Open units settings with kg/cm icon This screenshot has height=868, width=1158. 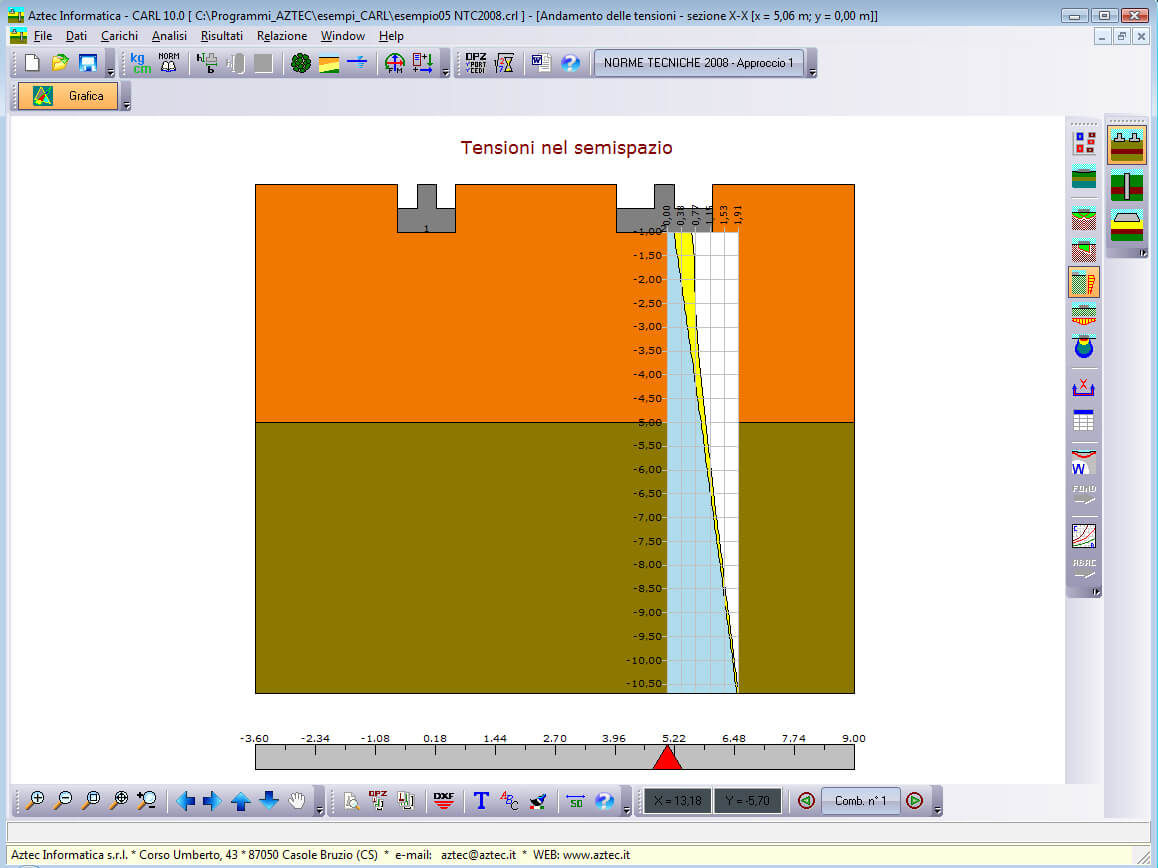tap(141, 63)
